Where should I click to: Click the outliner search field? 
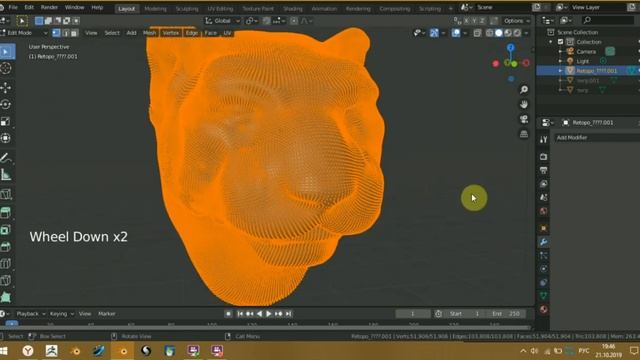click(x=608, y=20)
